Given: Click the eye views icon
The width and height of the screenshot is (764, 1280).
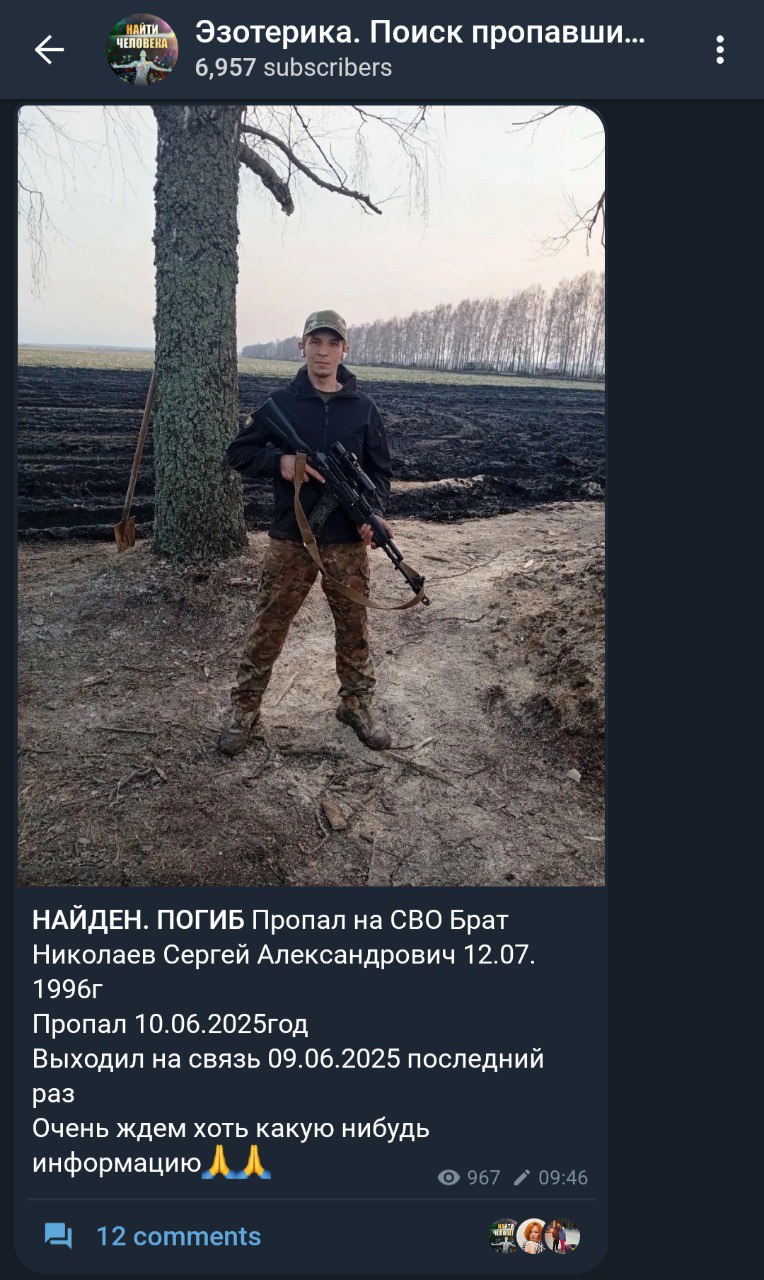Looking at the screenshot, I should [x=449, y=1178].
